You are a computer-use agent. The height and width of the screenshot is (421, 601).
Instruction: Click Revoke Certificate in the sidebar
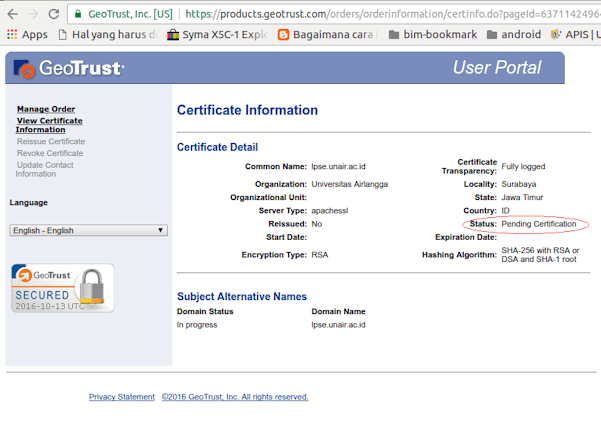[50, 153]
